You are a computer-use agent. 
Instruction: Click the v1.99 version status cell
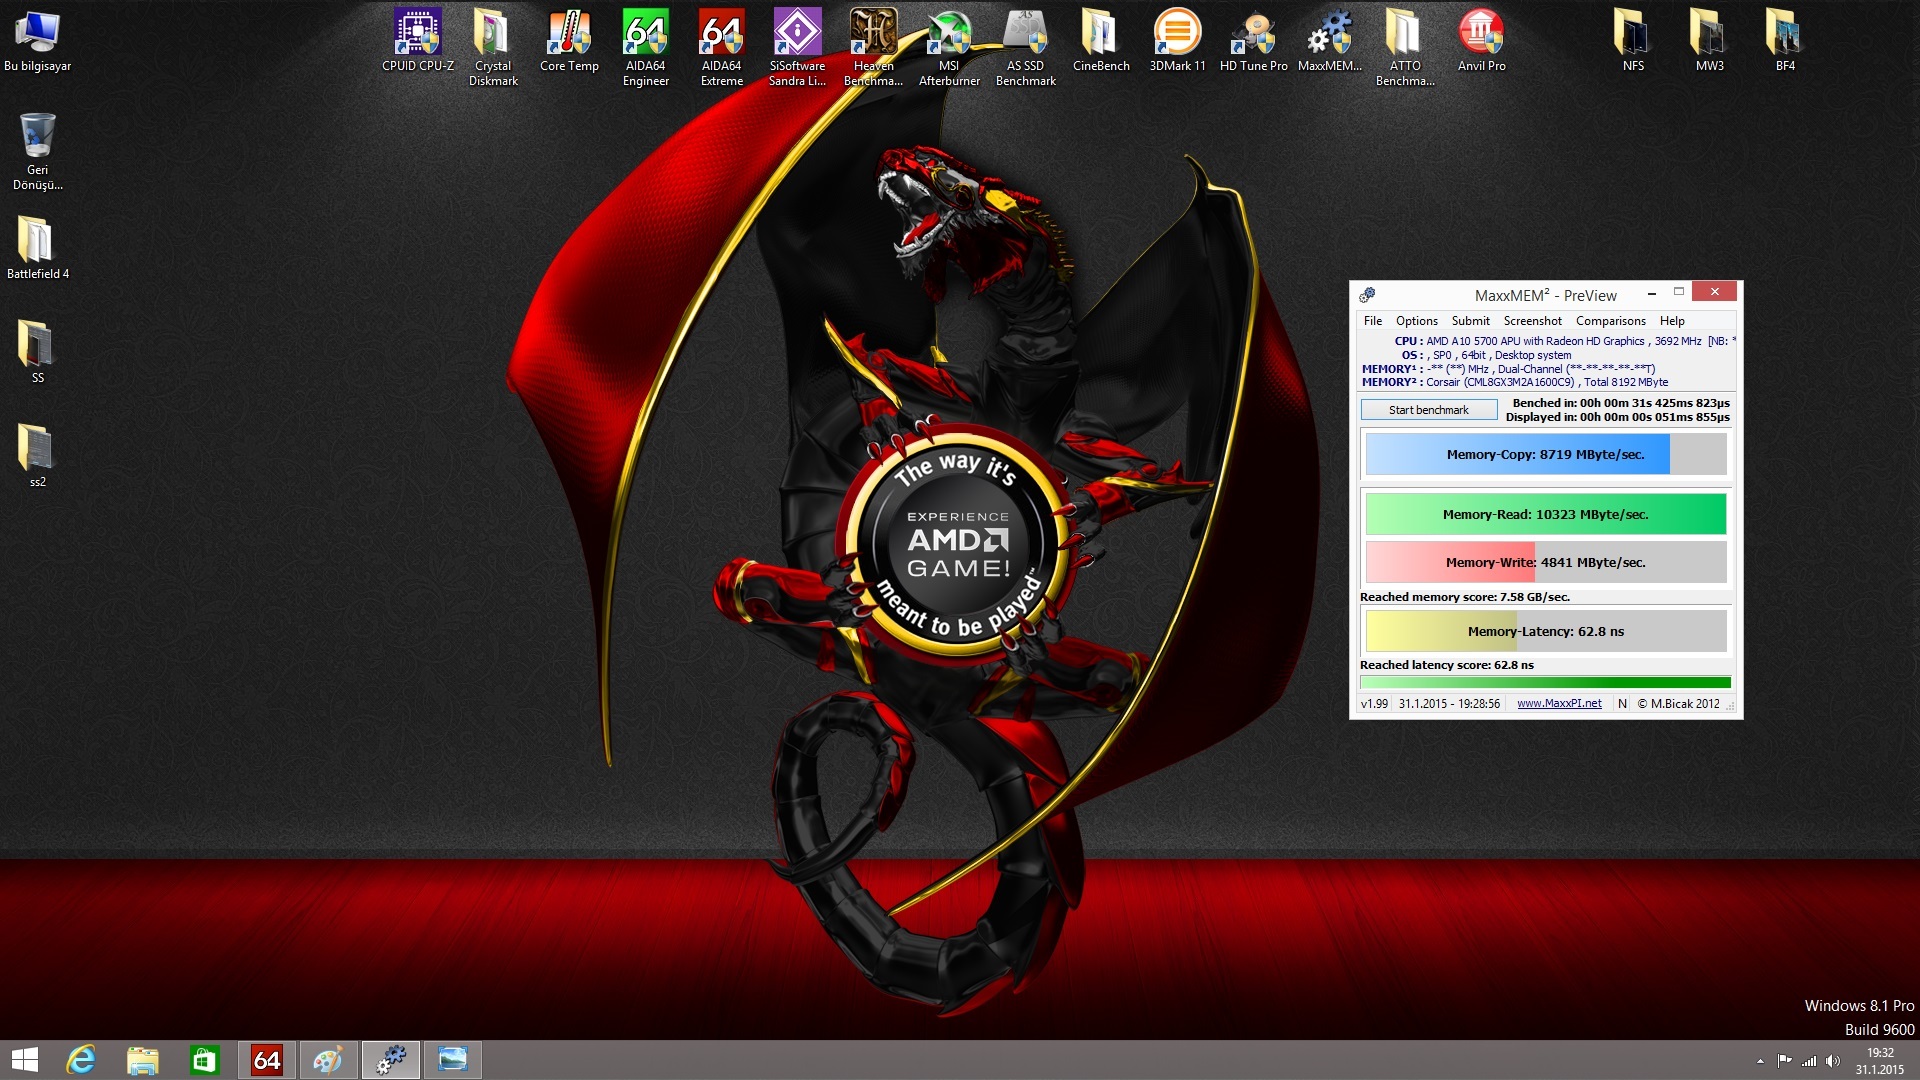(1374, 704)
